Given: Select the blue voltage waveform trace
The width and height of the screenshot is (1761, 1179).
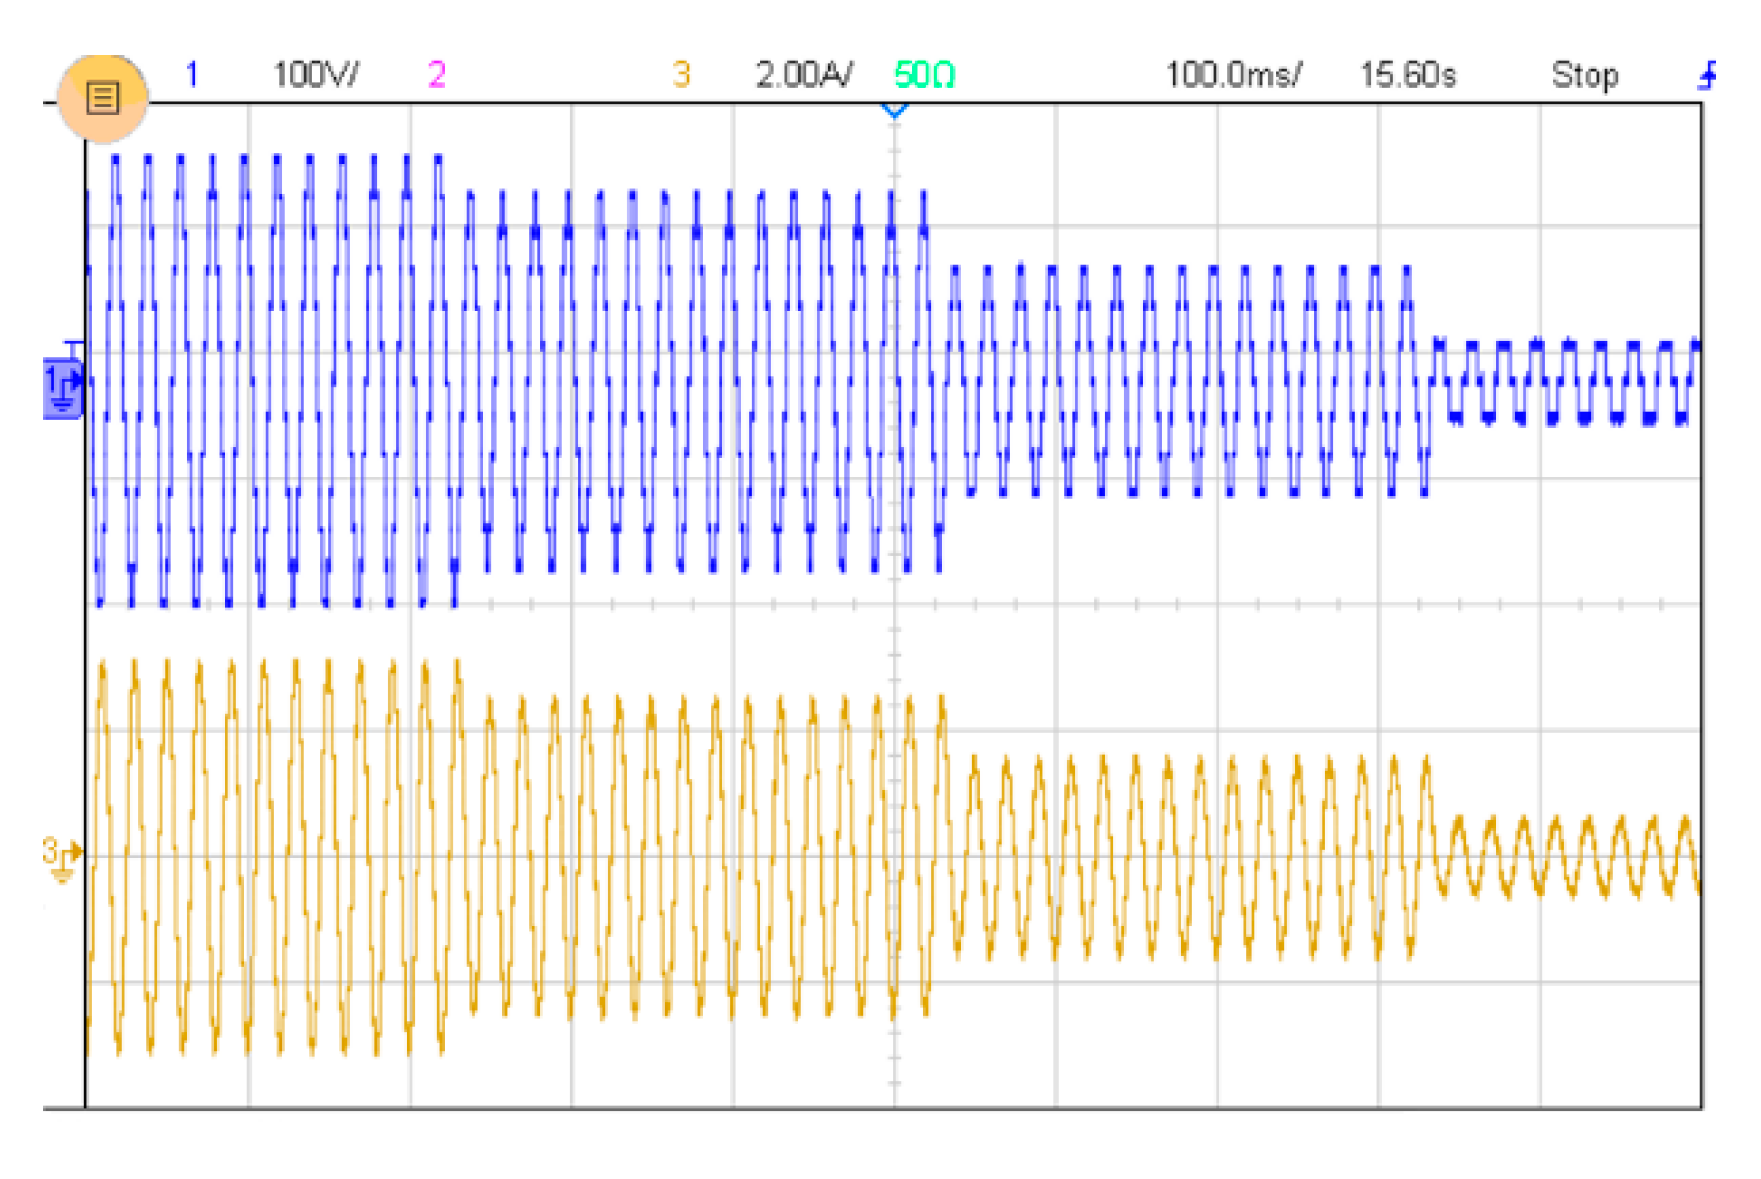Looking at the screenshot, I should point(600,380).
